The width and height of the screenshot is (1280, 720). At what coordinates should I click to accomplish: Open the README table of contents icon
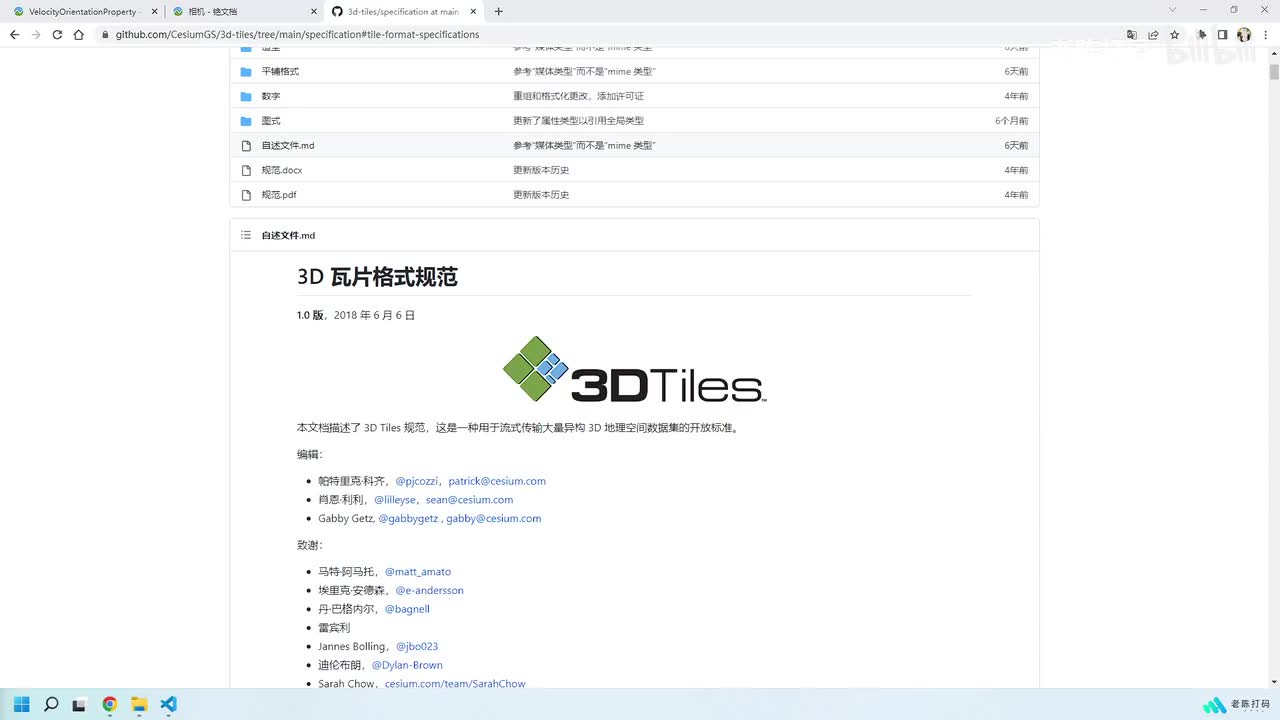click(246, 235)
